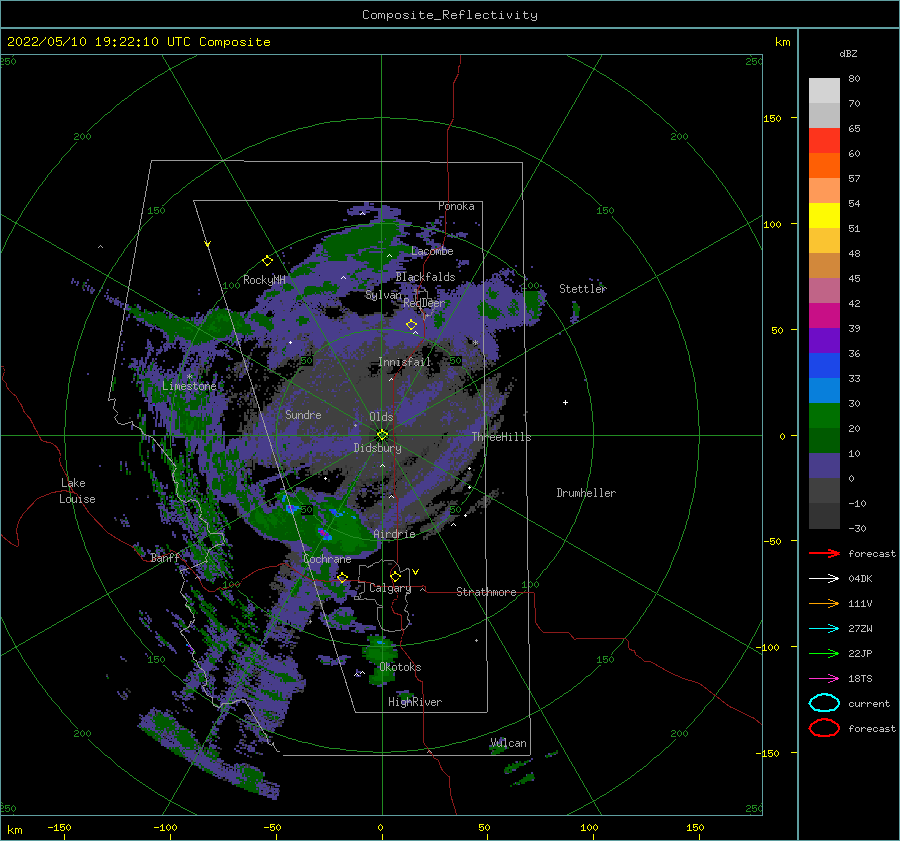Click the current legend label

point(869,704)
